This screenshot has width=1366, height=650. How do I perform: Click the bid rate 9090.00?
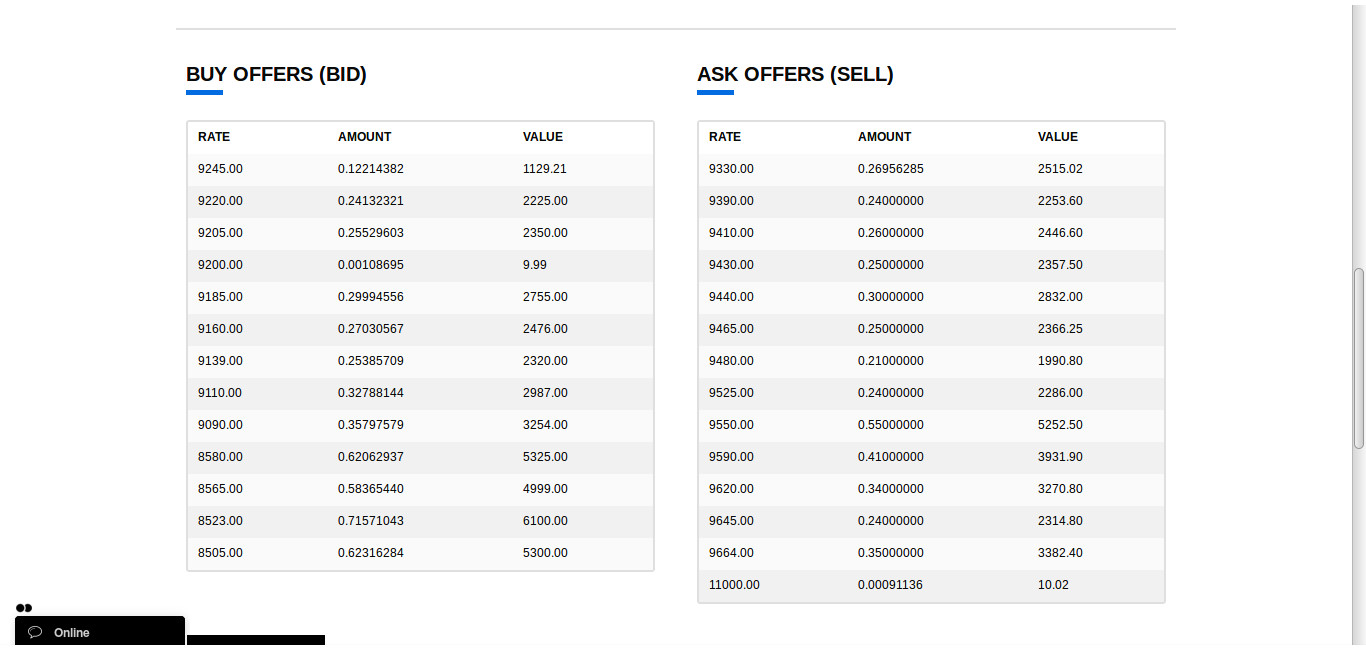pyautogui.click(x=220, y=425)
